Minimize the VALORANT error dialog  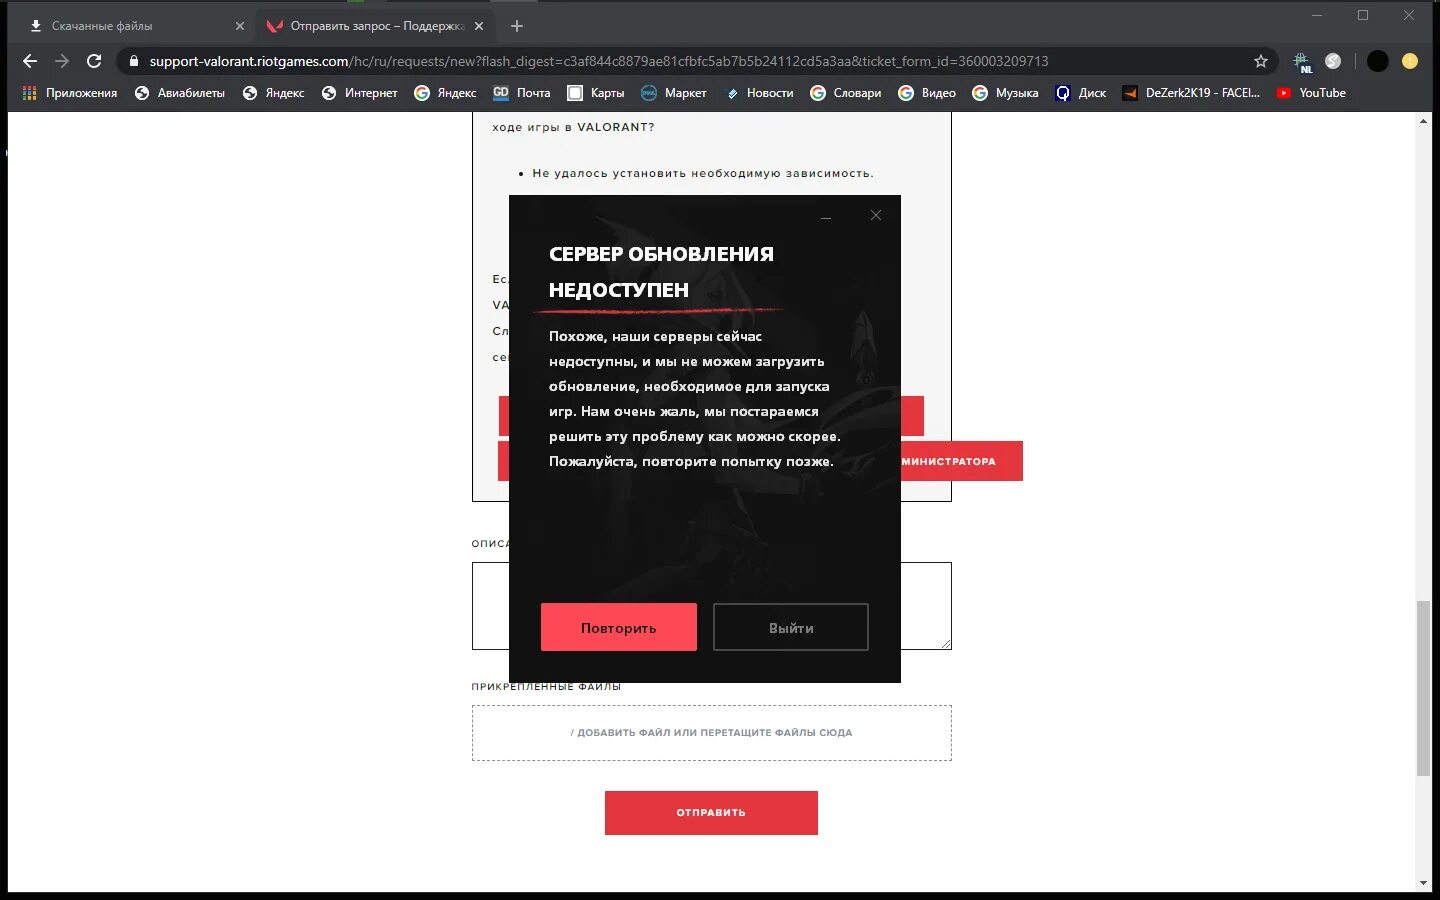coord(826,217)
